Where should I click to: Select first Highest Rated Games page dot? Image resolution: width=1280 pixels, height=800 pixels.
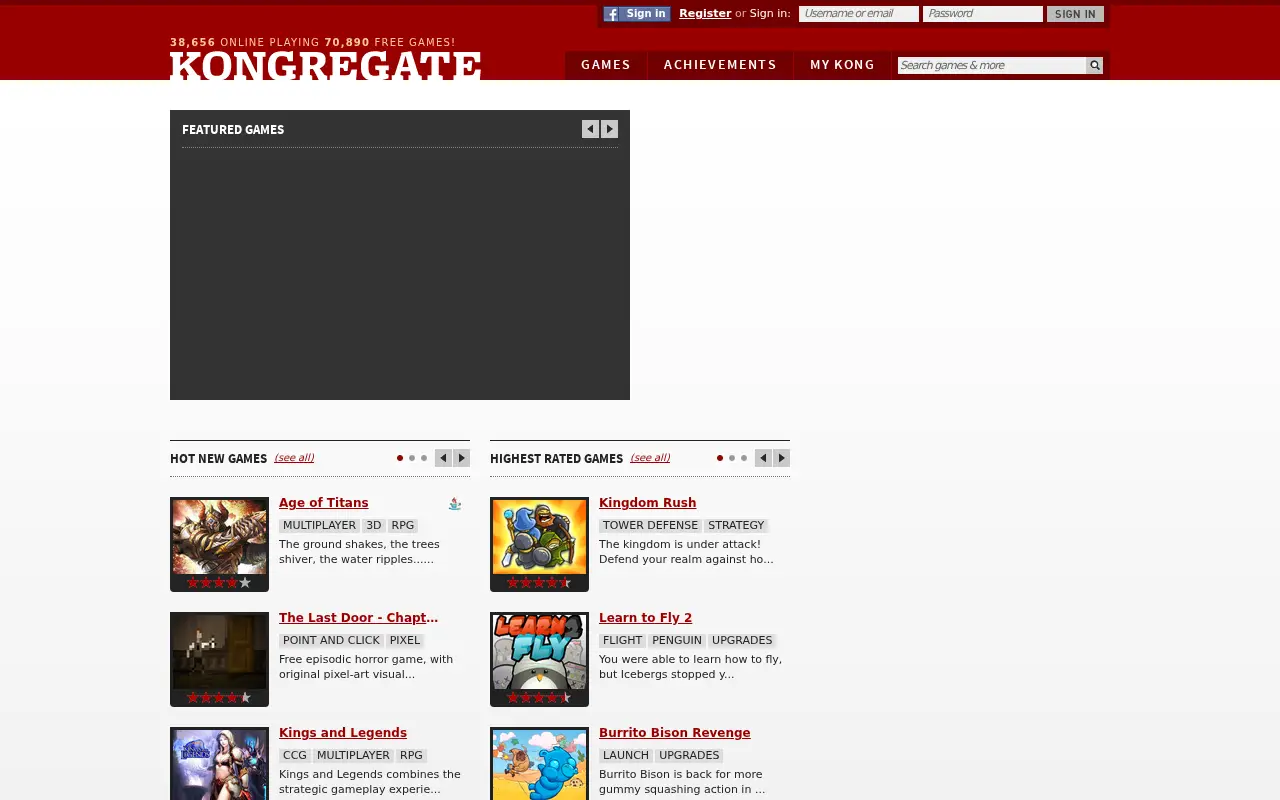coord(720,458)
